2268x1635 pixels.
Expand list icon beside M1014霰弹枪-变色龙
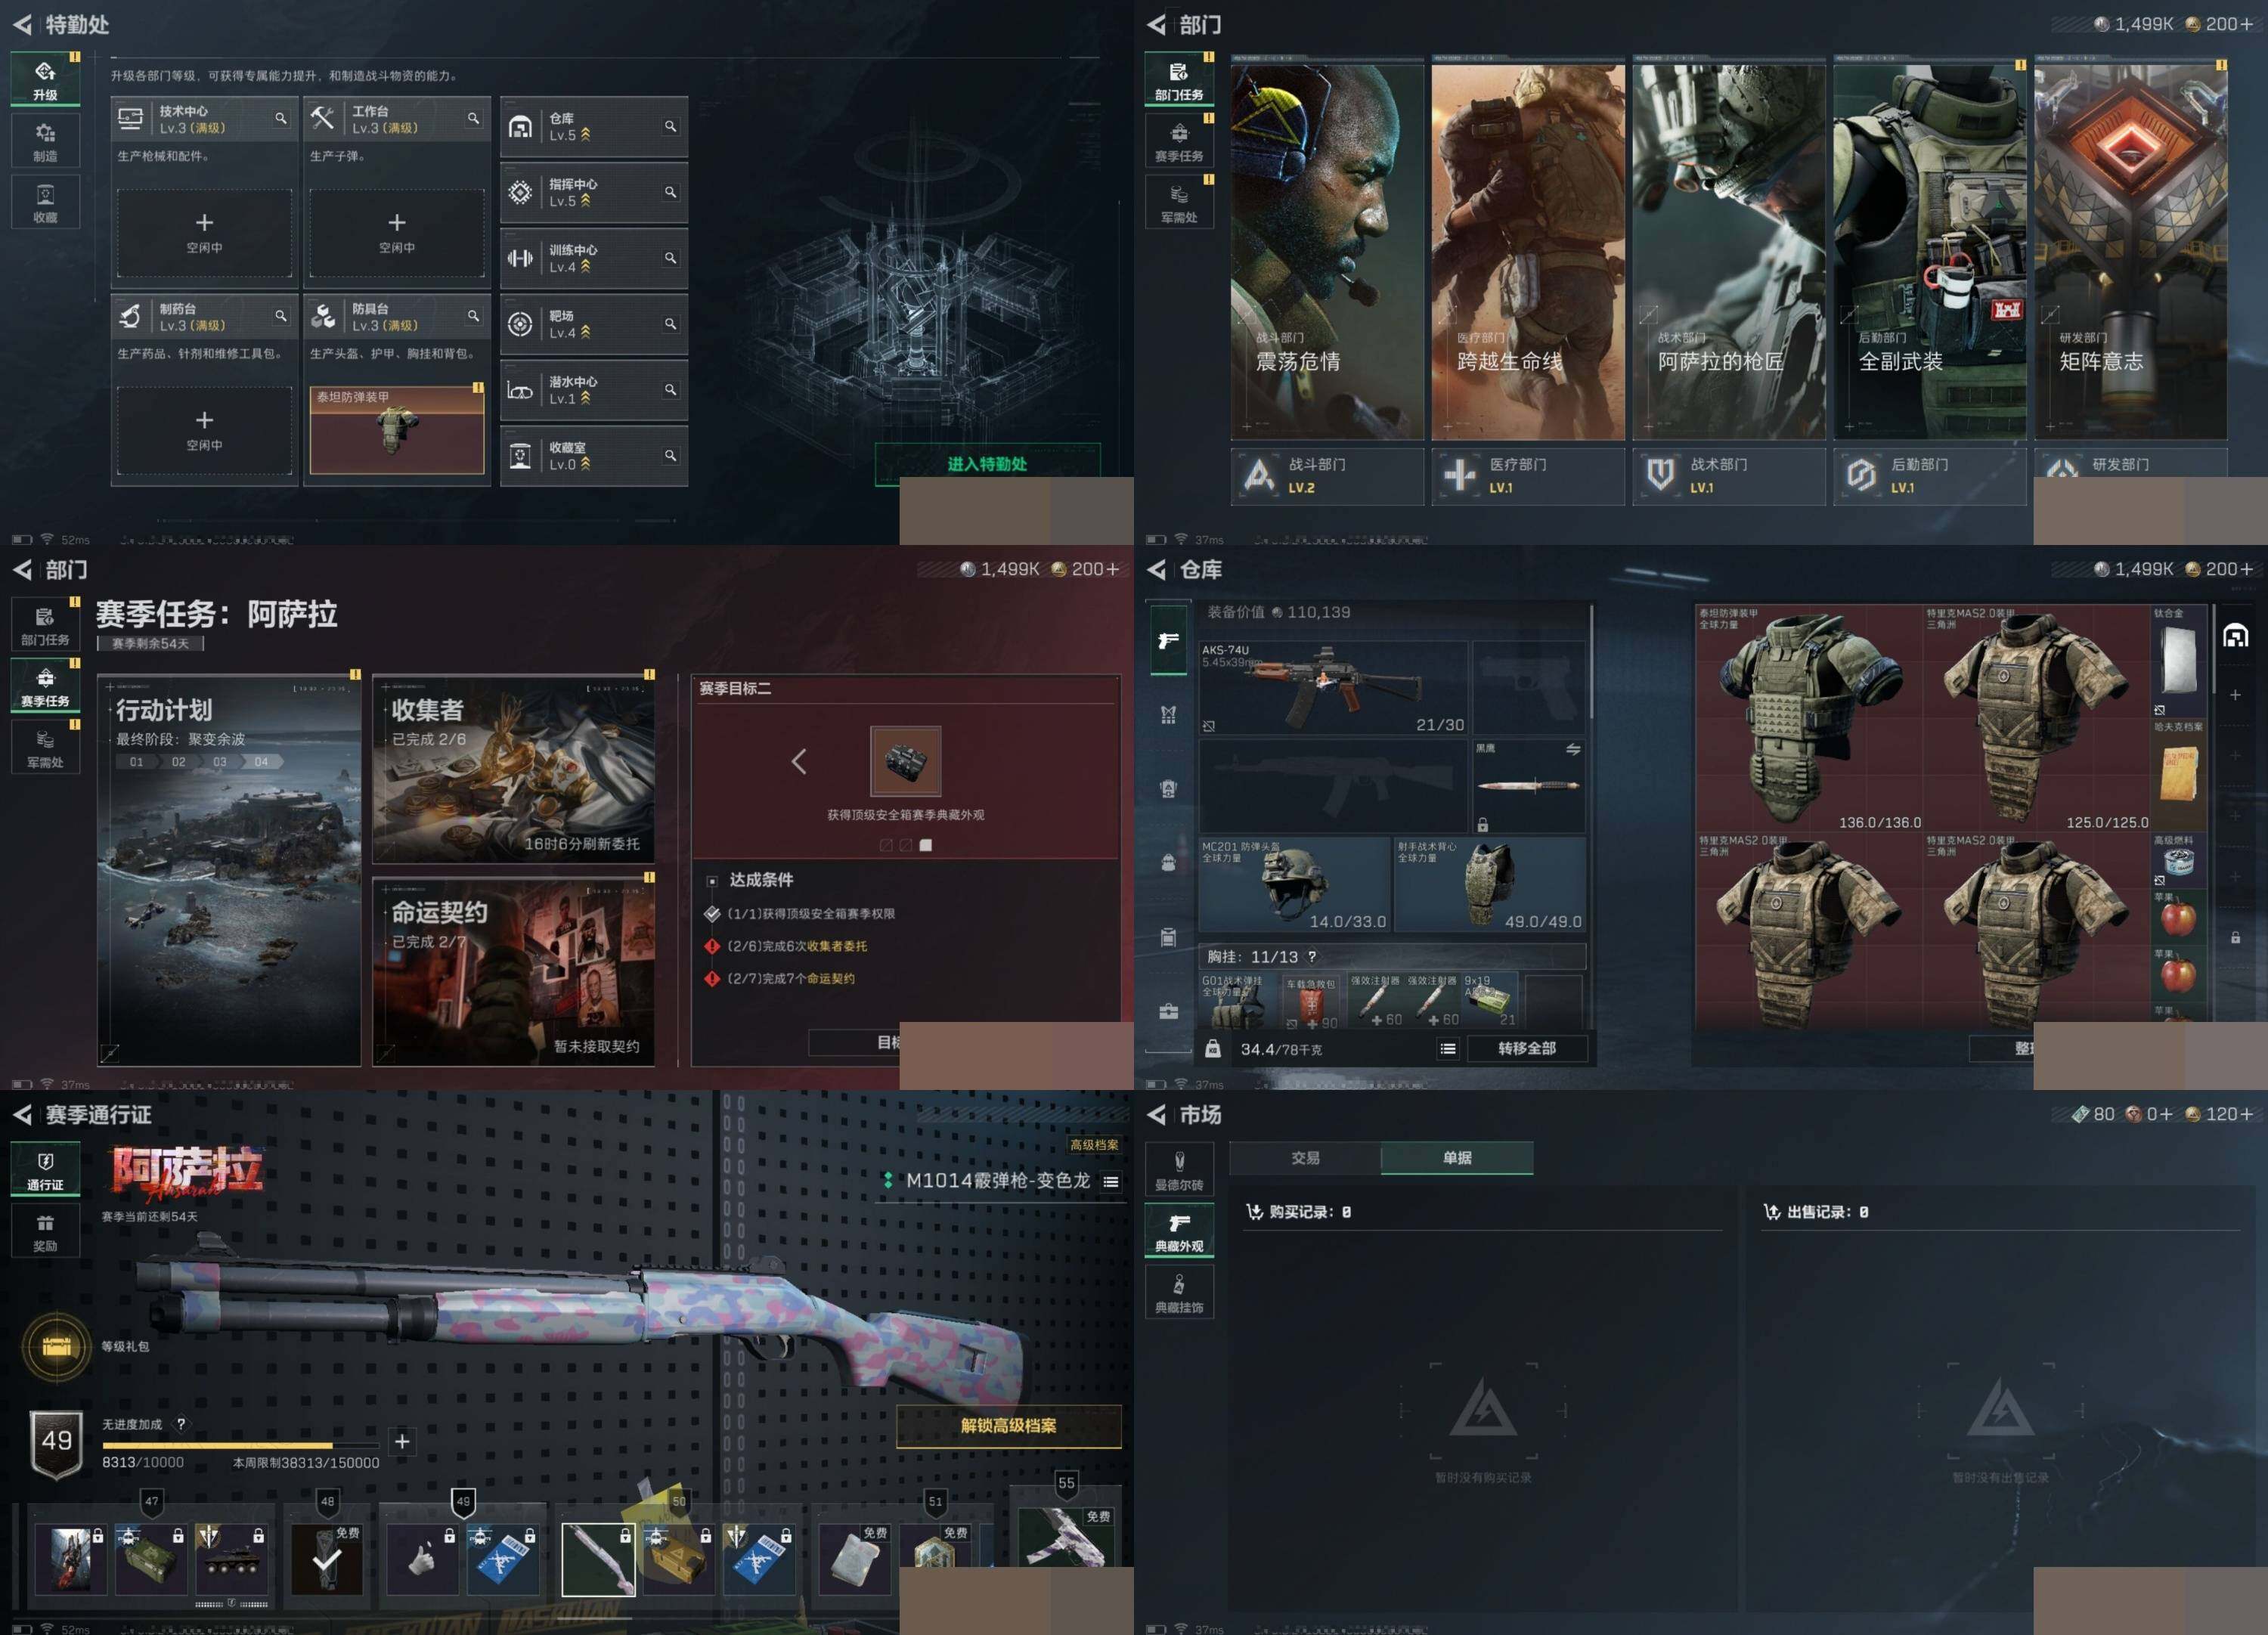(1111, 1181)
